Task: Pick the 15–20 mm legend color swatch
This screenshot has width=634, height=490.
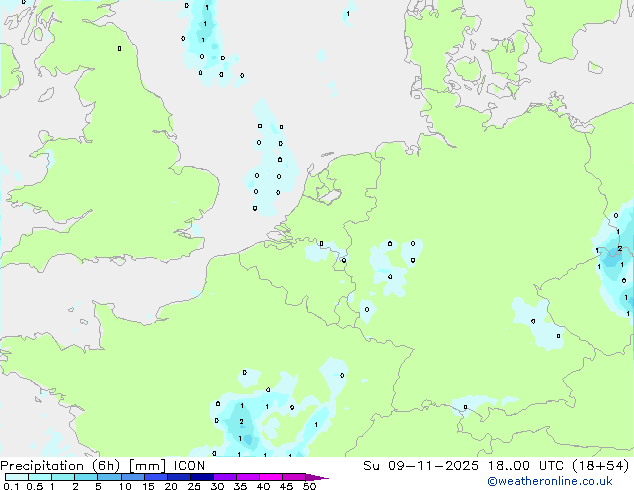Action: (x=155, y=477)
